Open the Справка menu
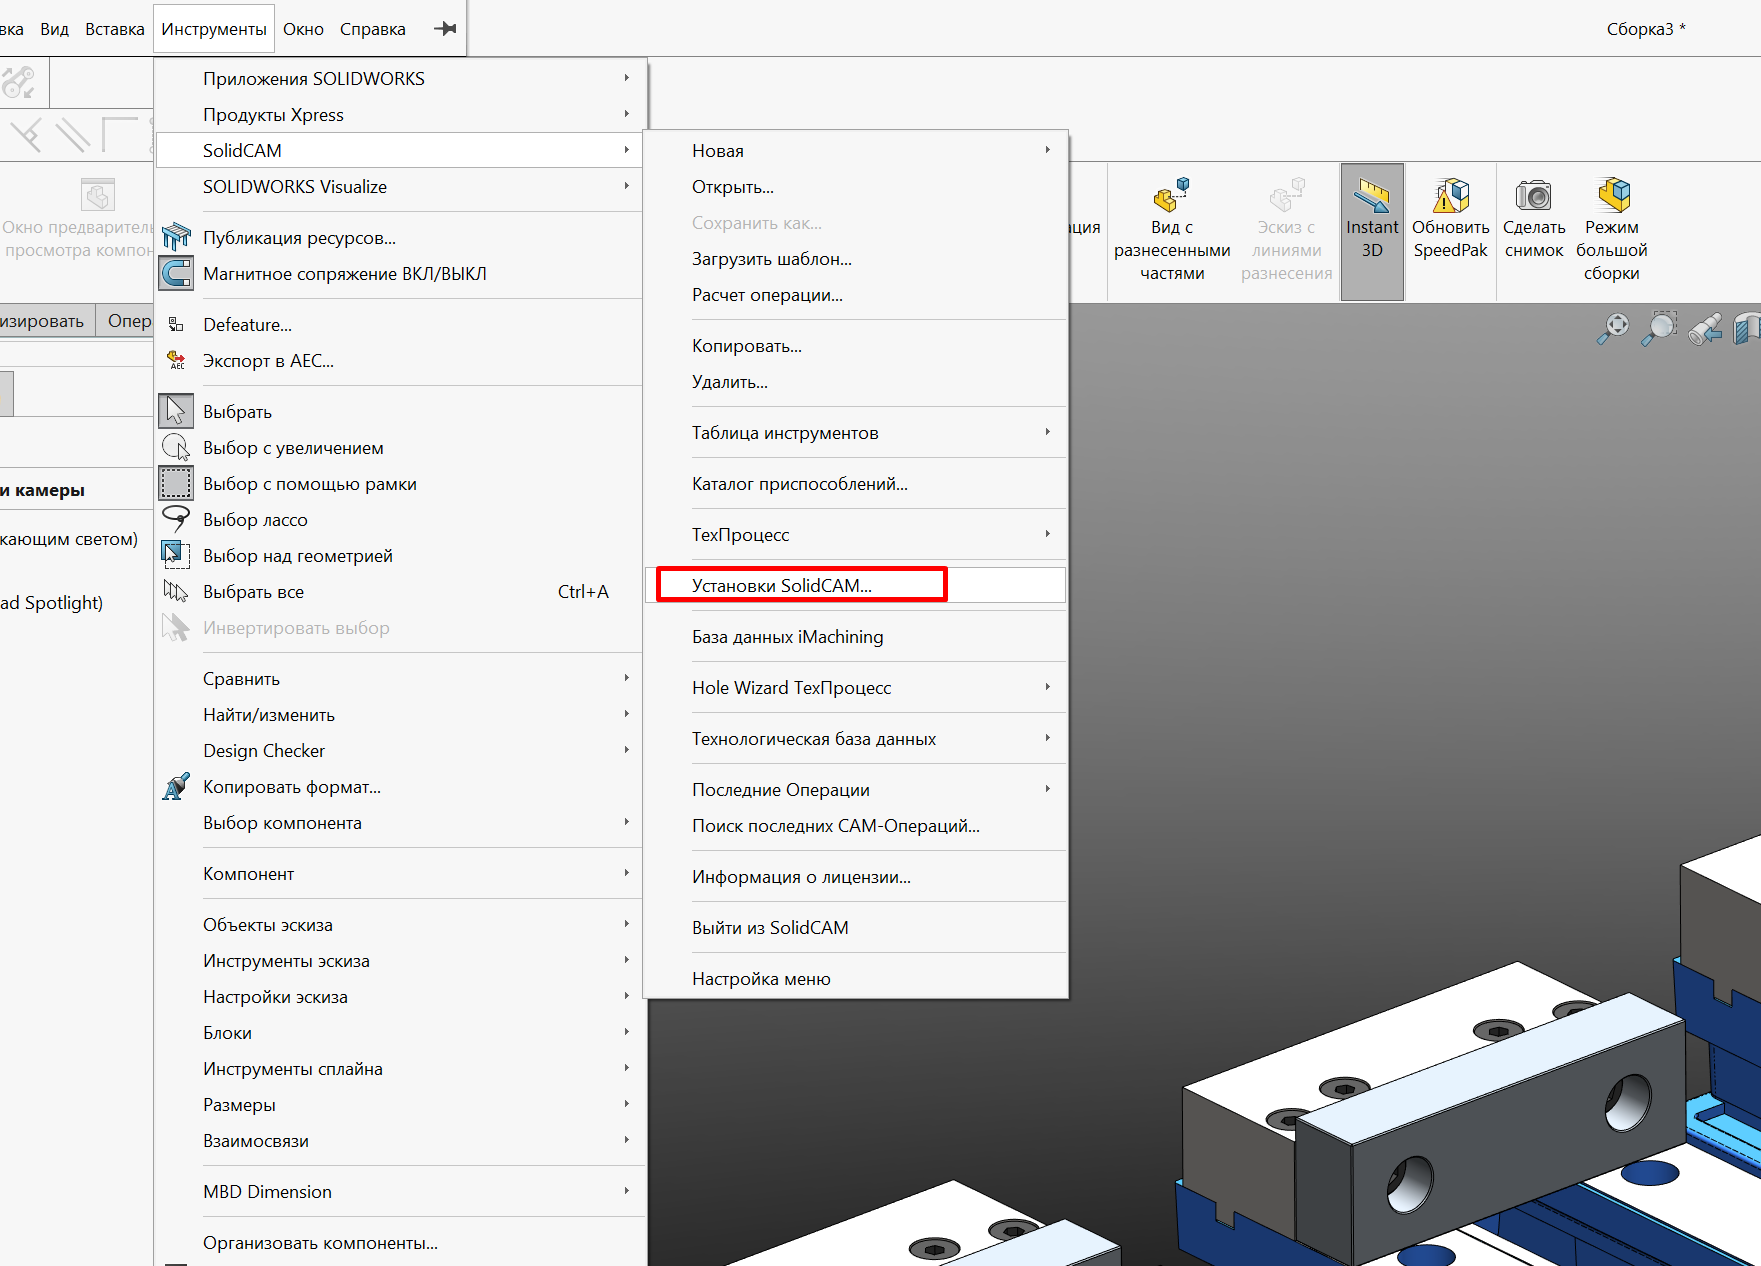1761x1266 pixels. click(373, 29)
